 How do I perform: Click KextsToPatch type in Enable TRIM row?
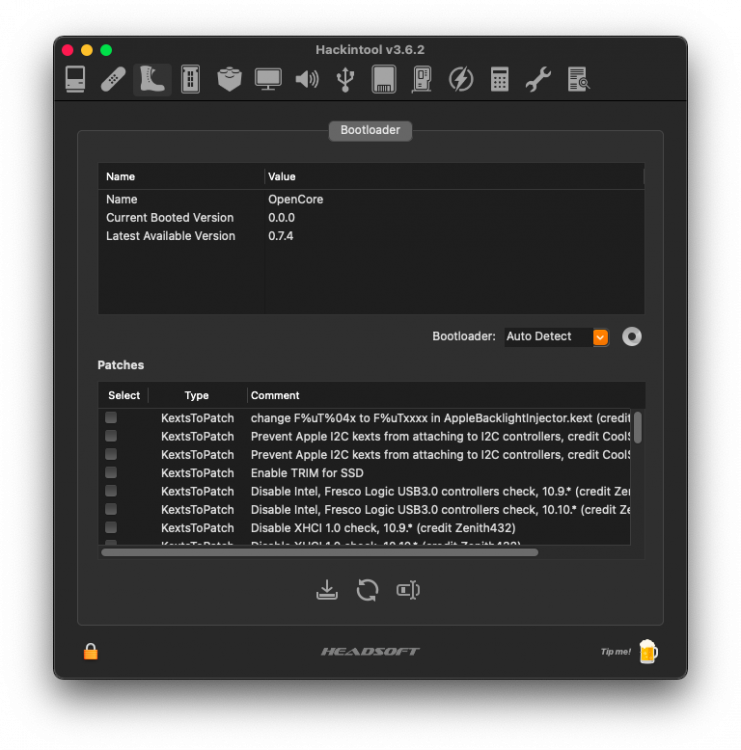[198, 473]
